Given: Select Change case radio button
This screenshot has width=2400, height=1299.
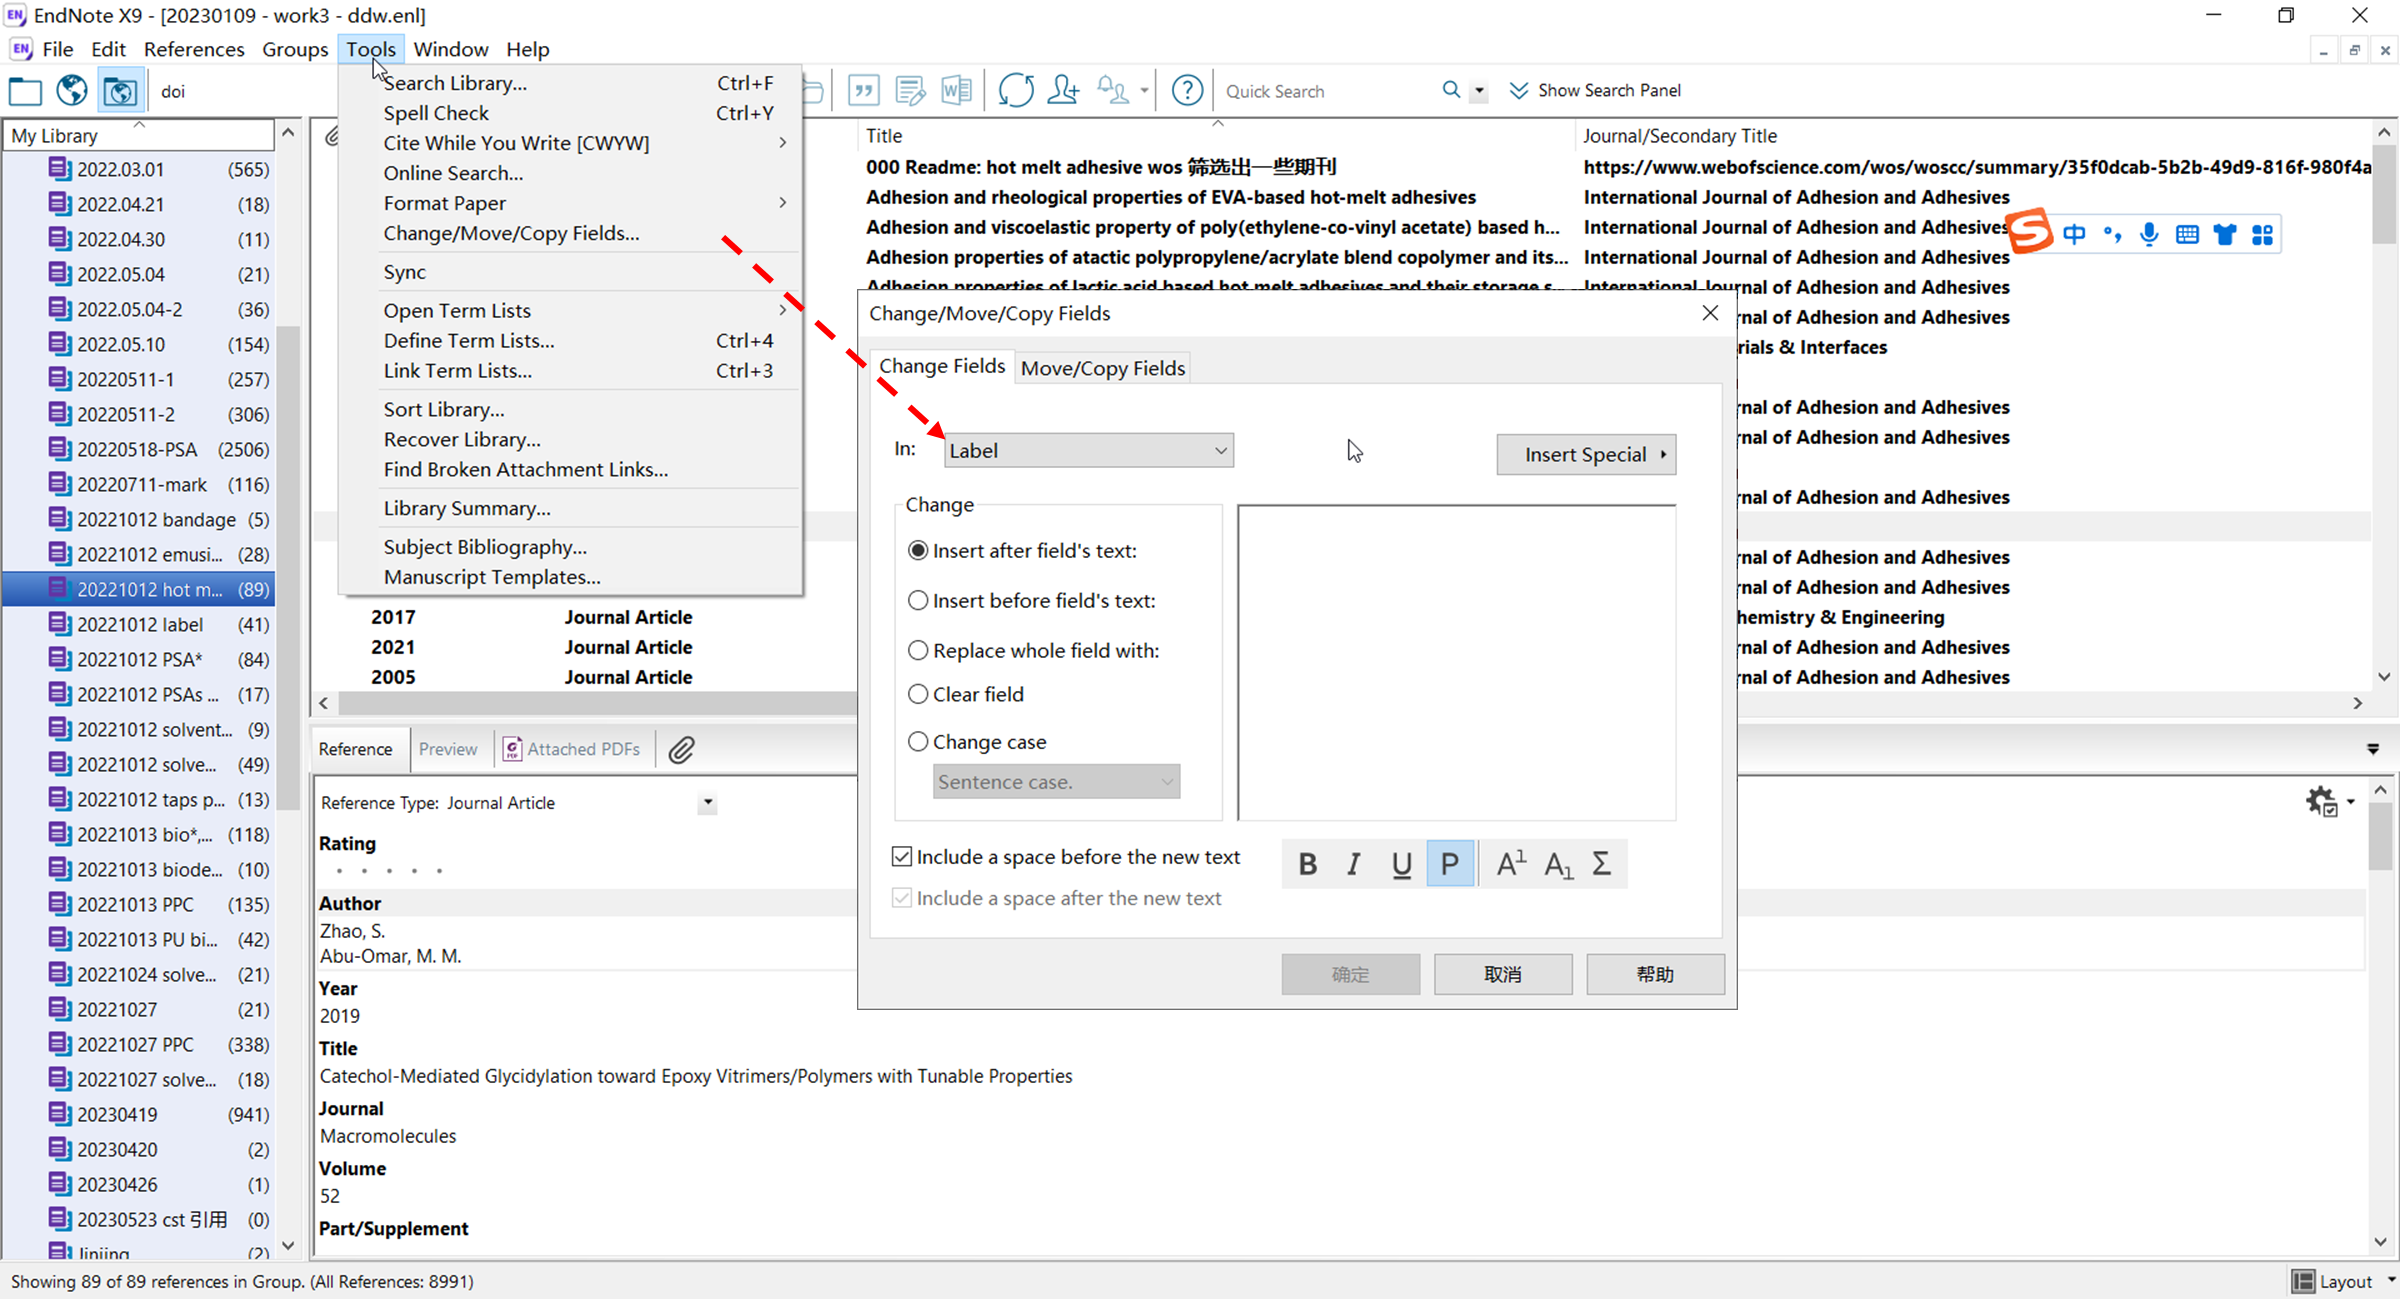Looking at the screenshot, I should (917, 742).
